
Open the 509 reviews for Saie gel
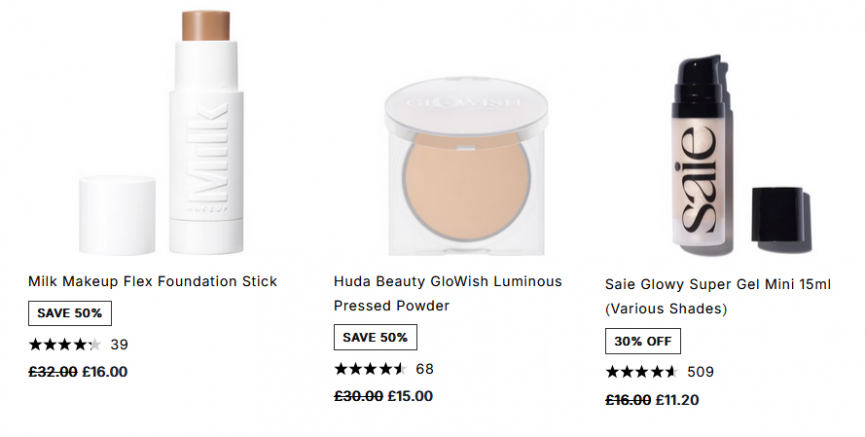pyautogui.click(x=701, y=372)
